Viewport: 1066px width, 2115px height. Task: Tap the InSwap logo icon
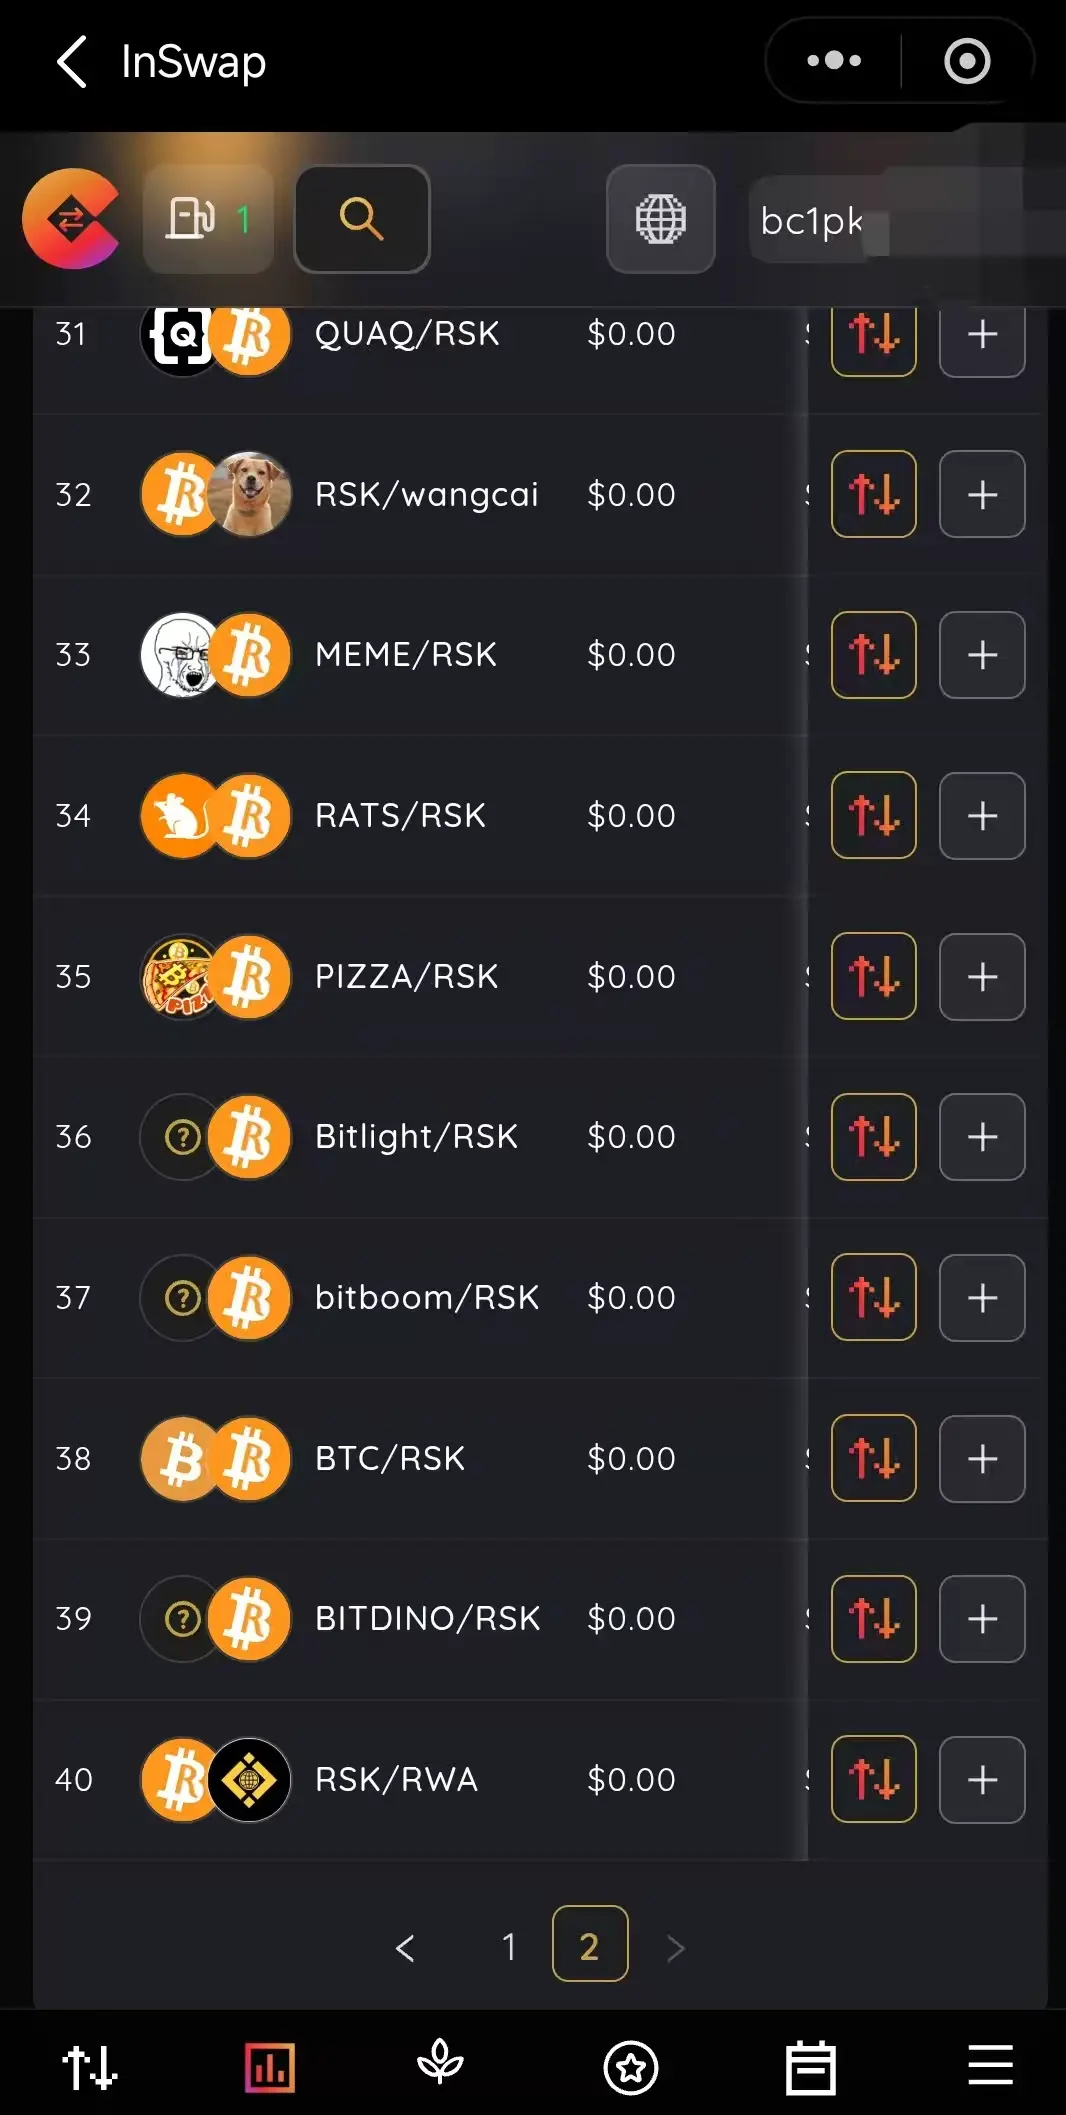(71, 219)
